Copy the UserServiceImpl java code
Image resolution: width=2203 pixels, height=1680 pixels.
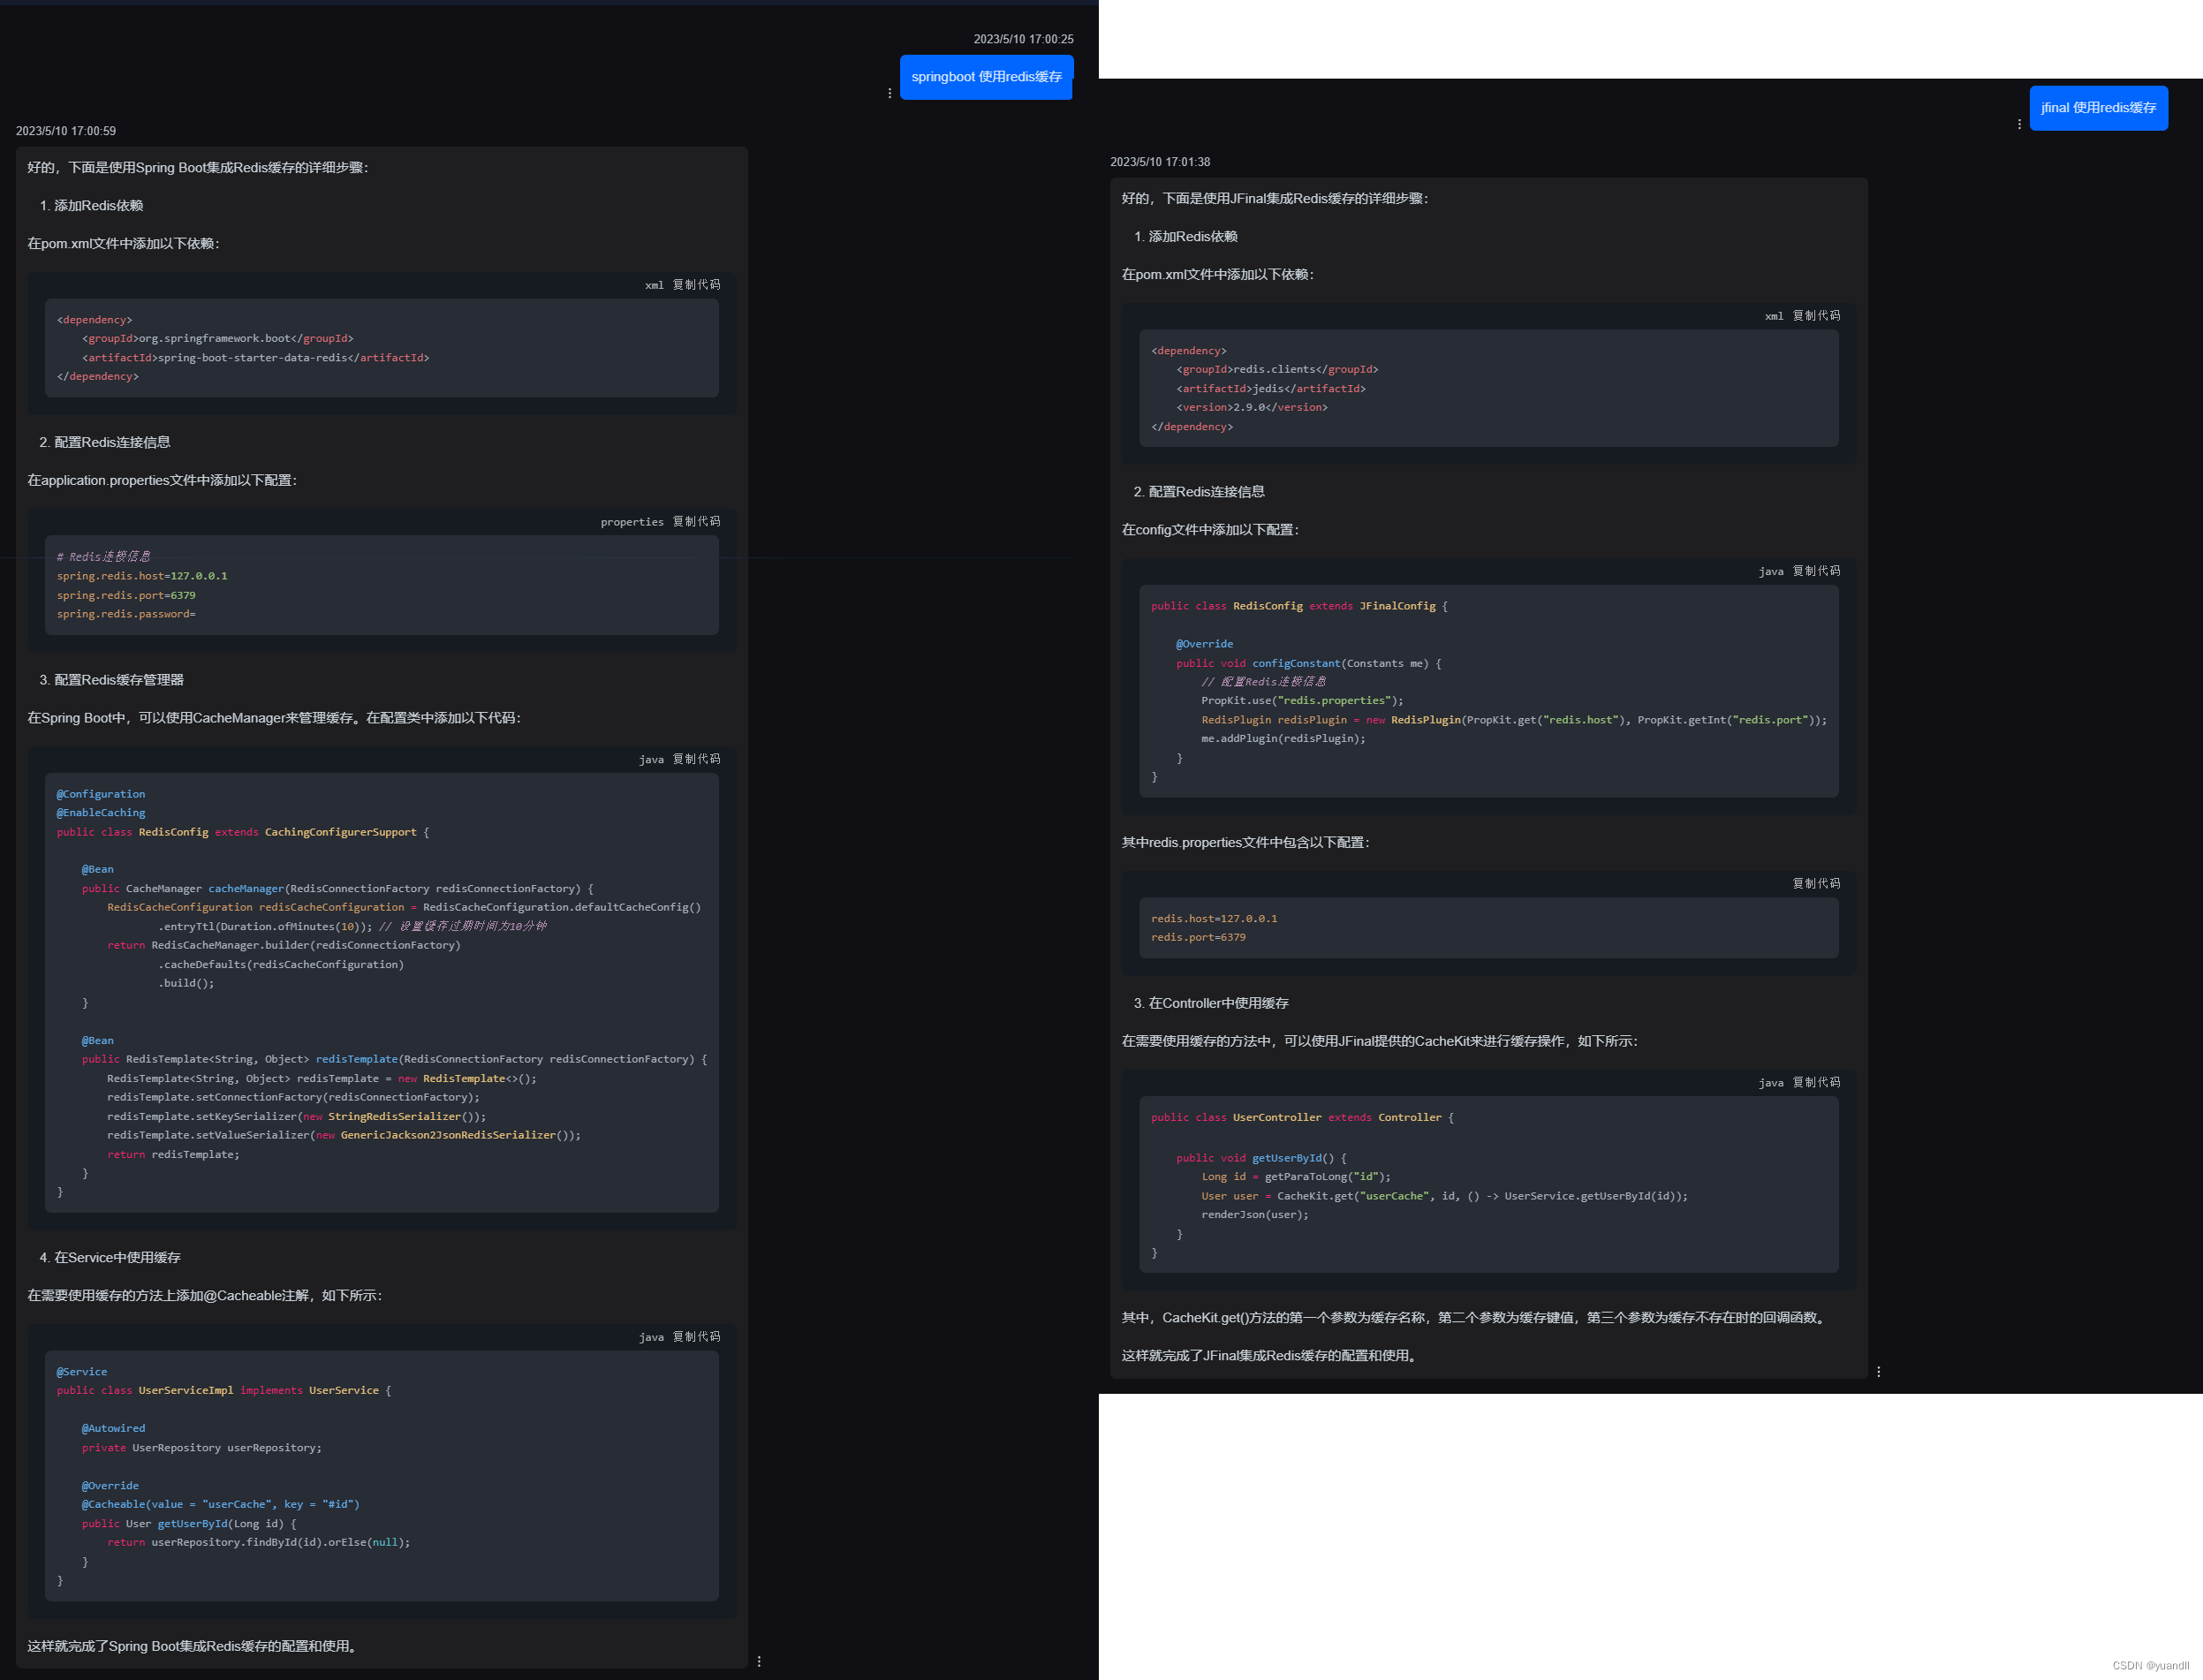696,1337
